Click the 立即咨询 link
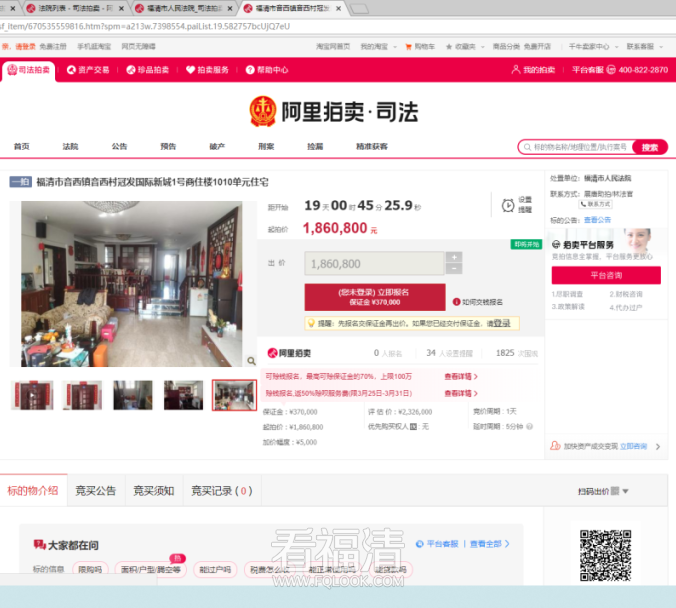 click(634, 446)
